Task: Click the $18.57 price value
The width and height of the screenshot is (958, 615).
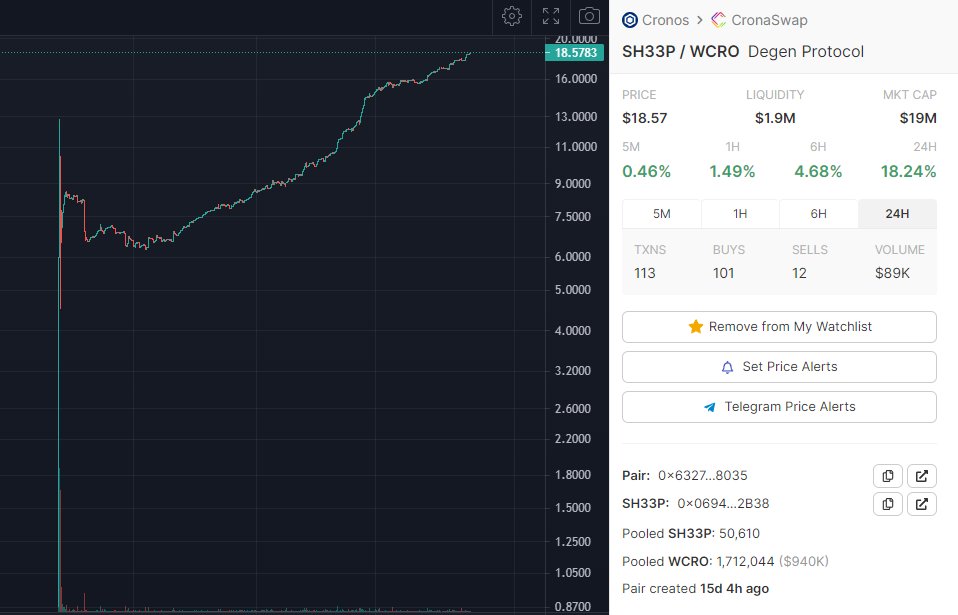Action: coord(645,118)
